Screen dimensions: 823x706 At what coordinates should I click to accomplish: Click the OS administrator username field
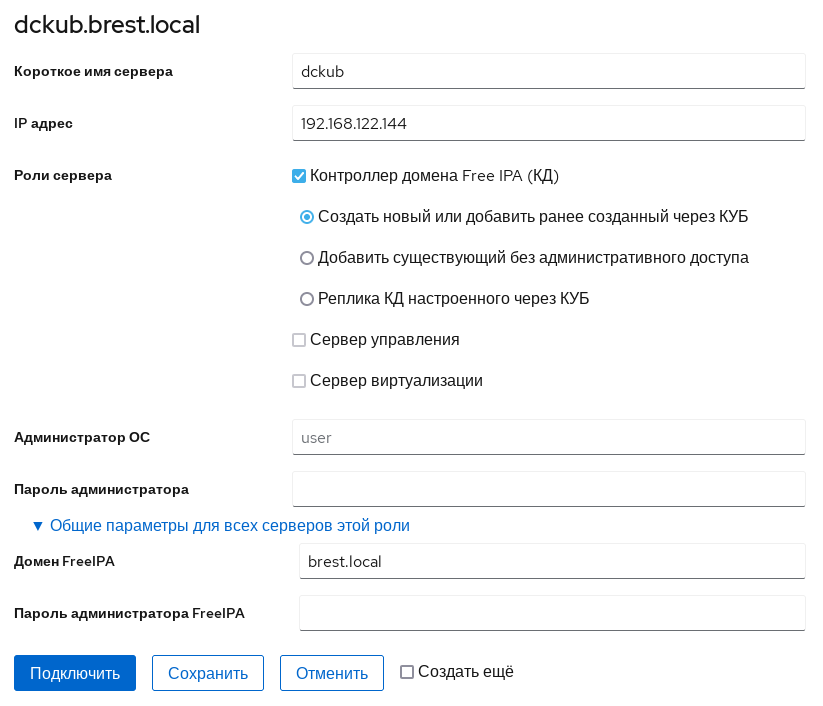(x=548, y=437)
